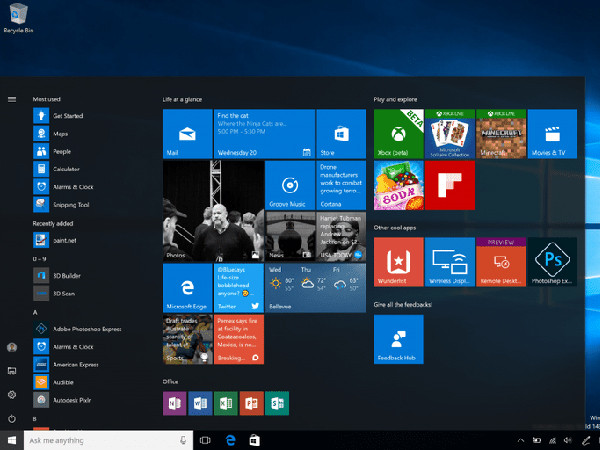The image size is (600, 450).
Task: Open the PowerPoint Office tile
Action: pyautogui.click(x=251, y=403)
